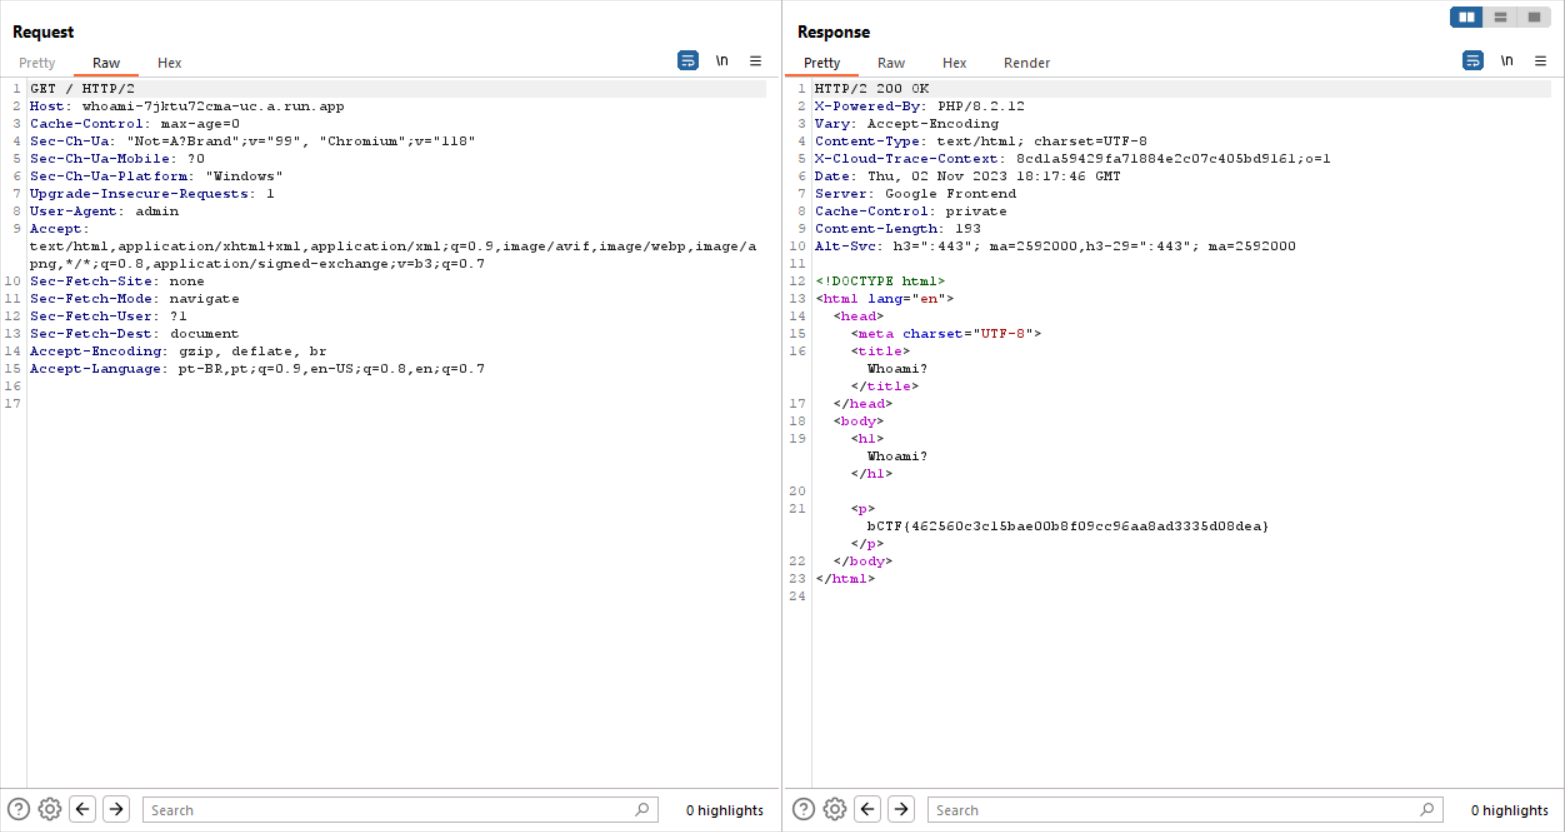
Task: Toggle word wrap in Request panel
Action: click(688, 61)
